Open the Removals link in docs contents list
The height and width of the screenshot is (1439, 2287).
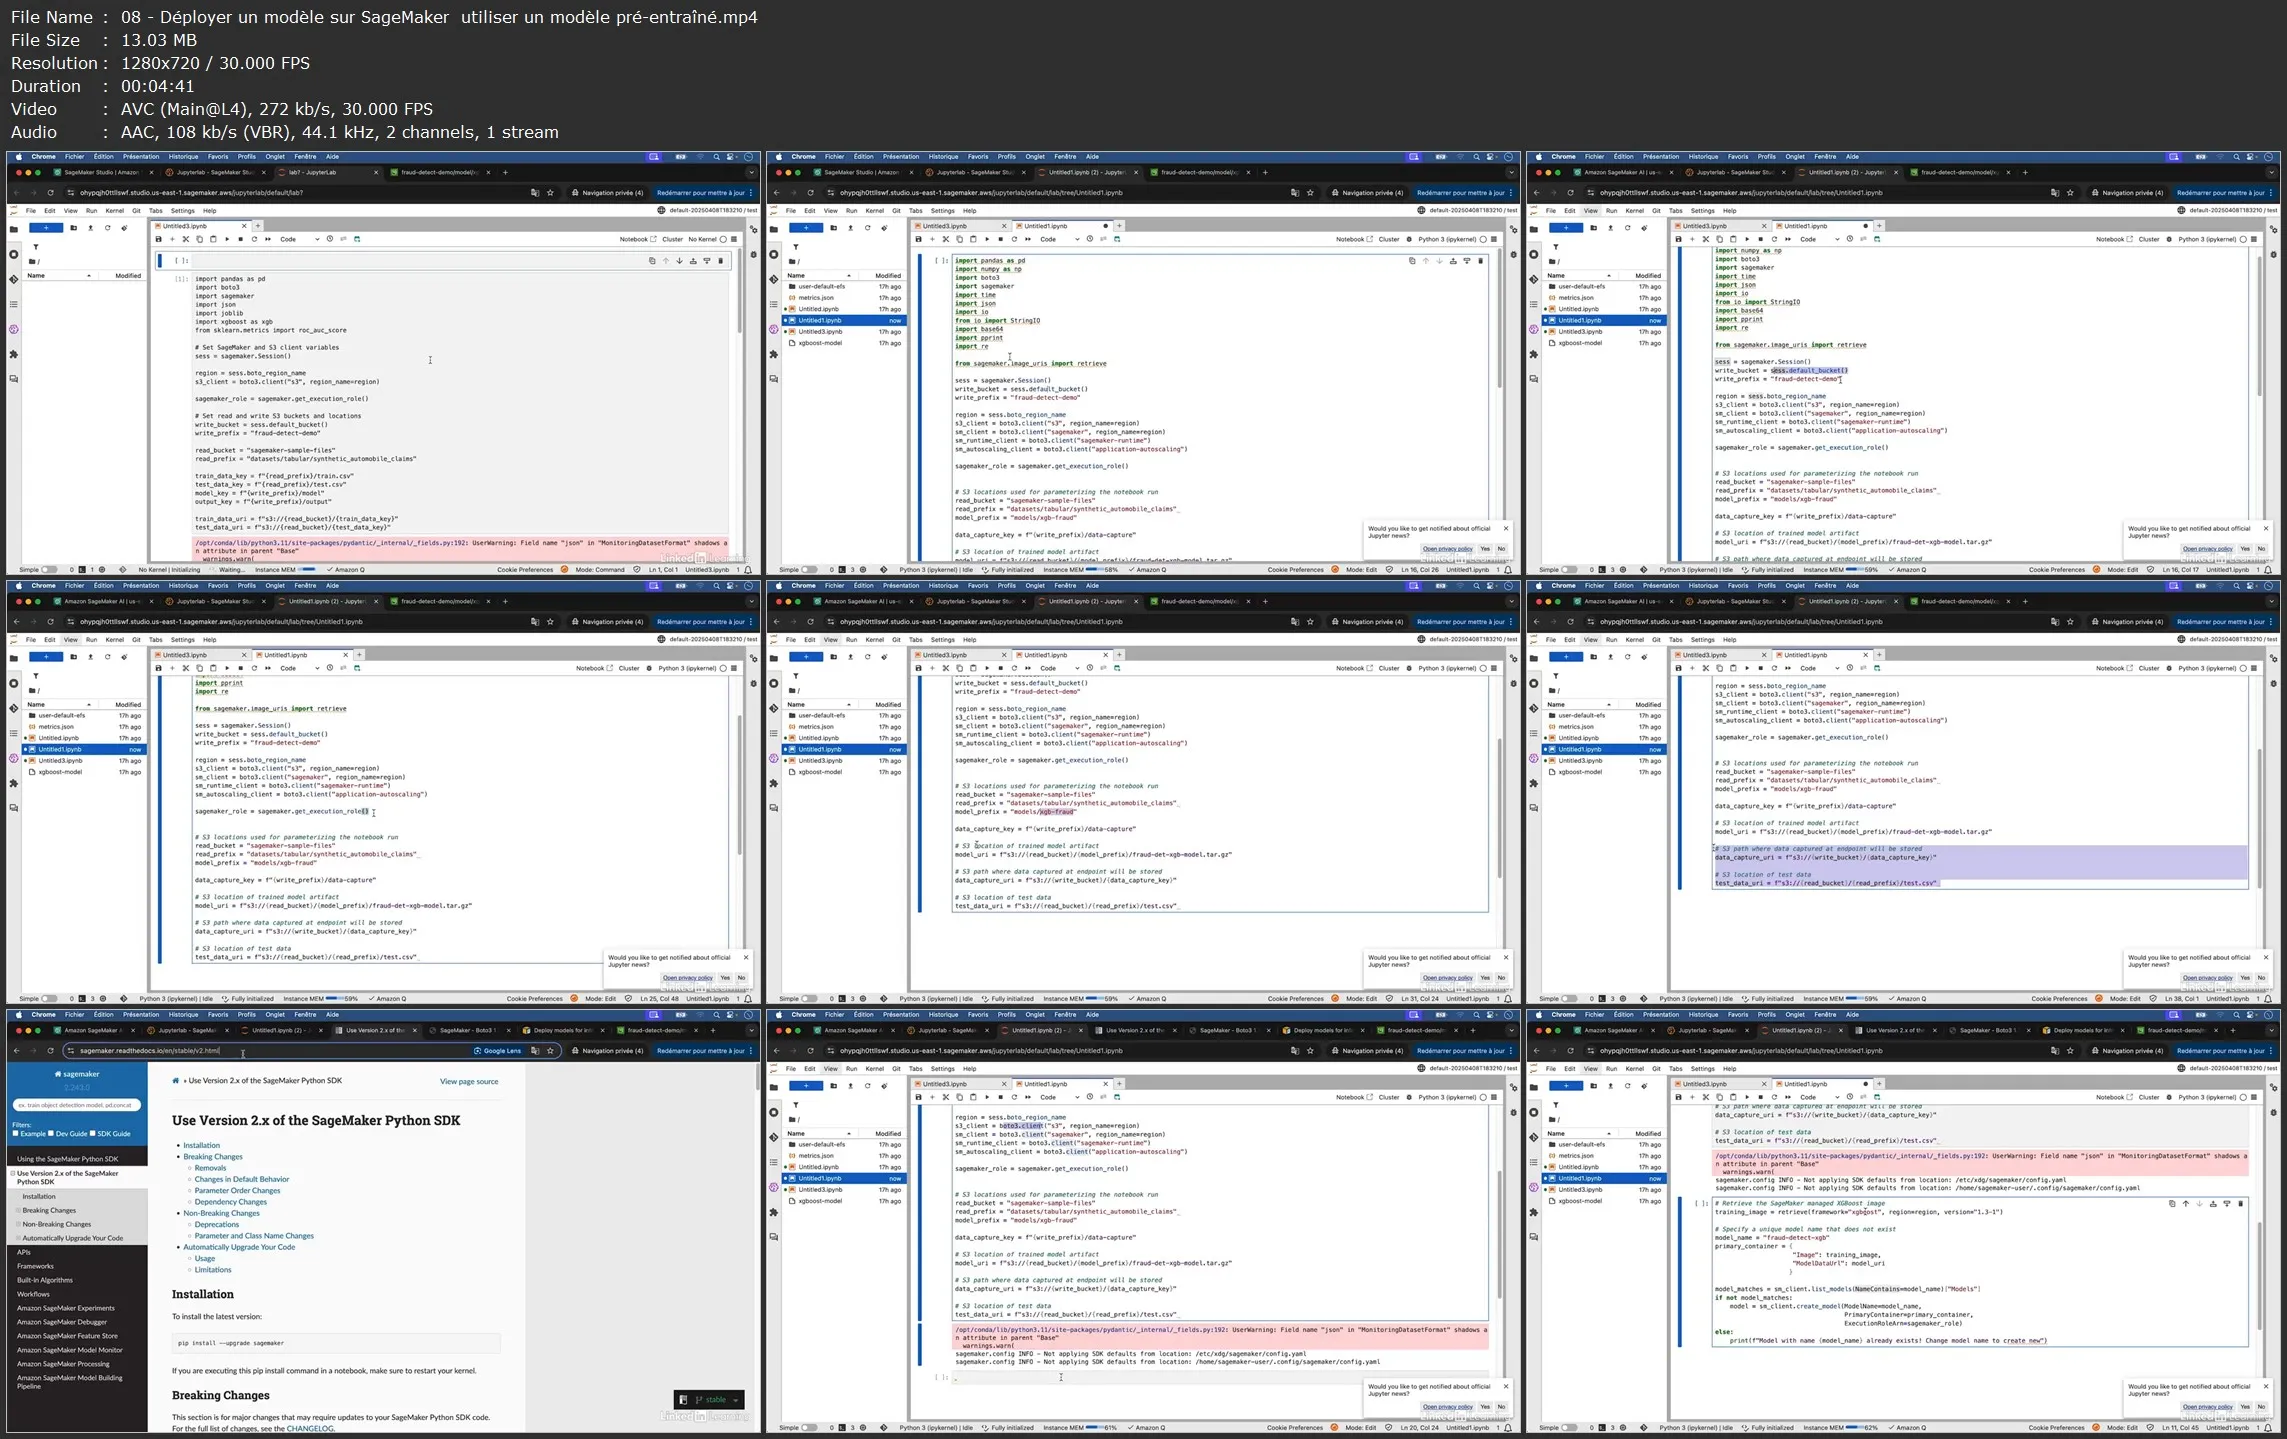point(210,1168)
